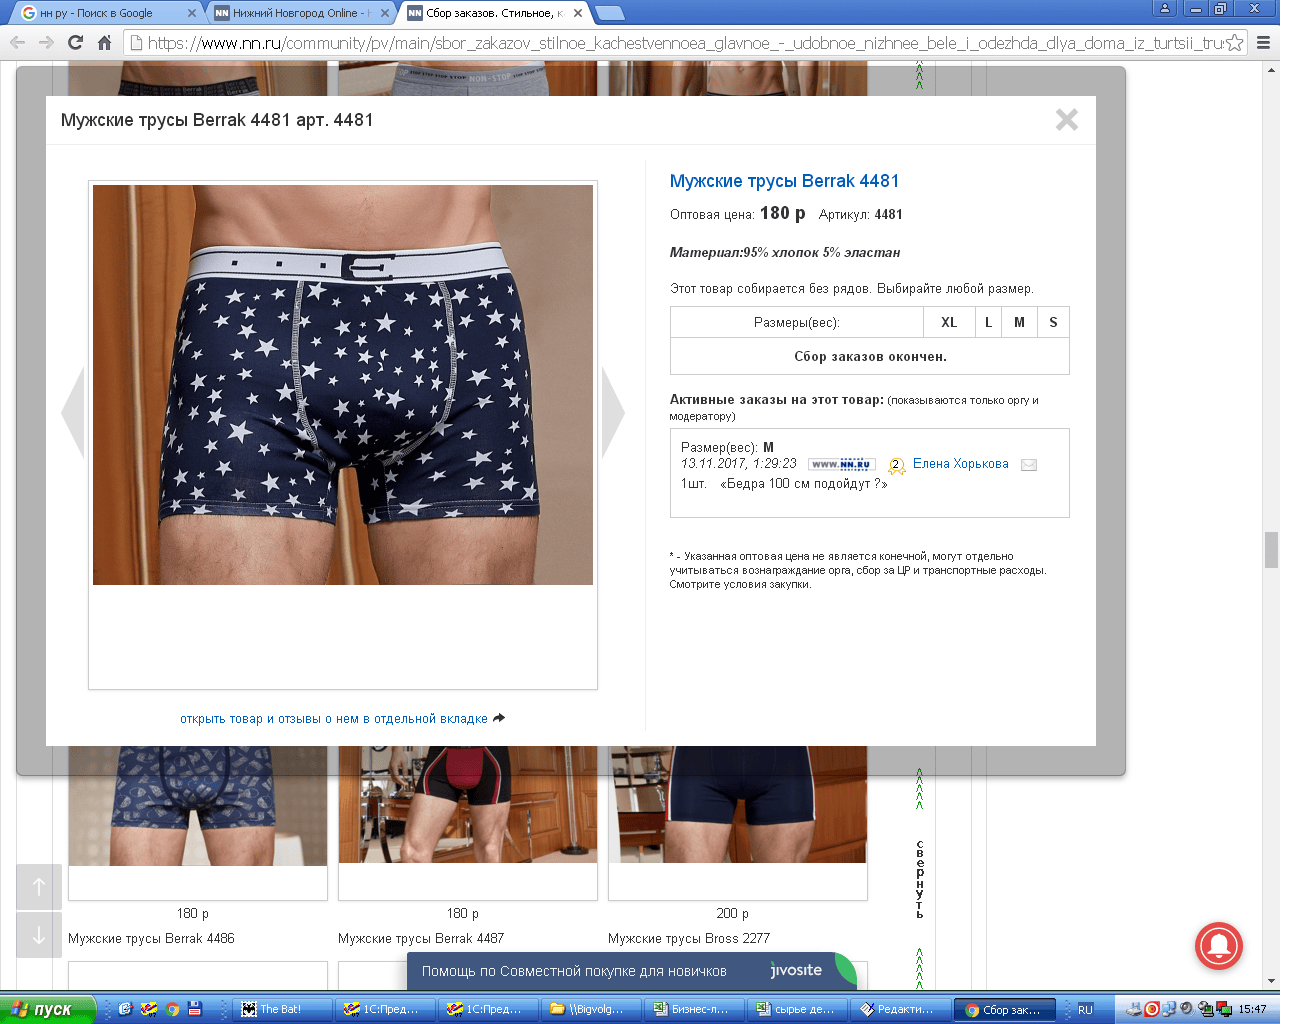Click the Windows 'пуск' Start button
This screenshot has height=1024, width=1304.
tap(47, 1009)
